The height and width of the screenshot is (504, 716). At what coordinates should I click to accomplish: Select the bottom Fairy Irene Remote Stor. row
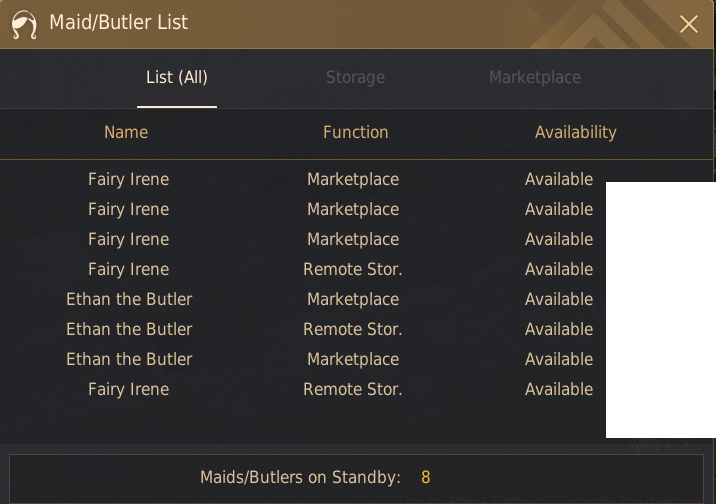[301, 389]
